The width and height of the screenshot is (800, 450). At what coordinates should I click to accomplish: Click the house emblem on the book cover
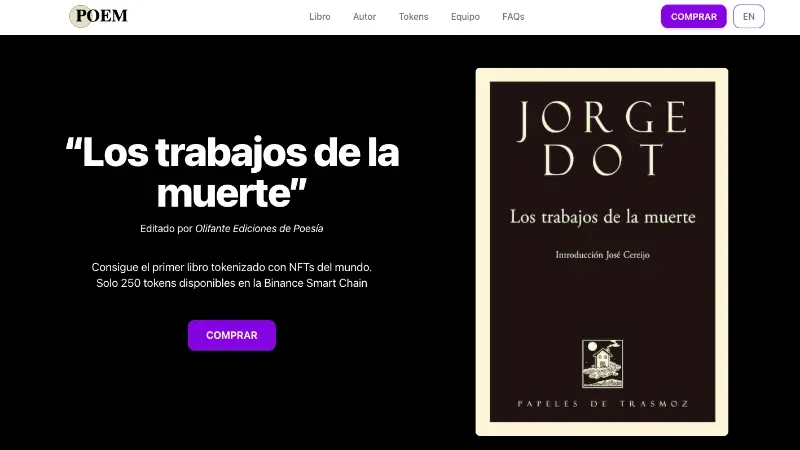(602, 364)
